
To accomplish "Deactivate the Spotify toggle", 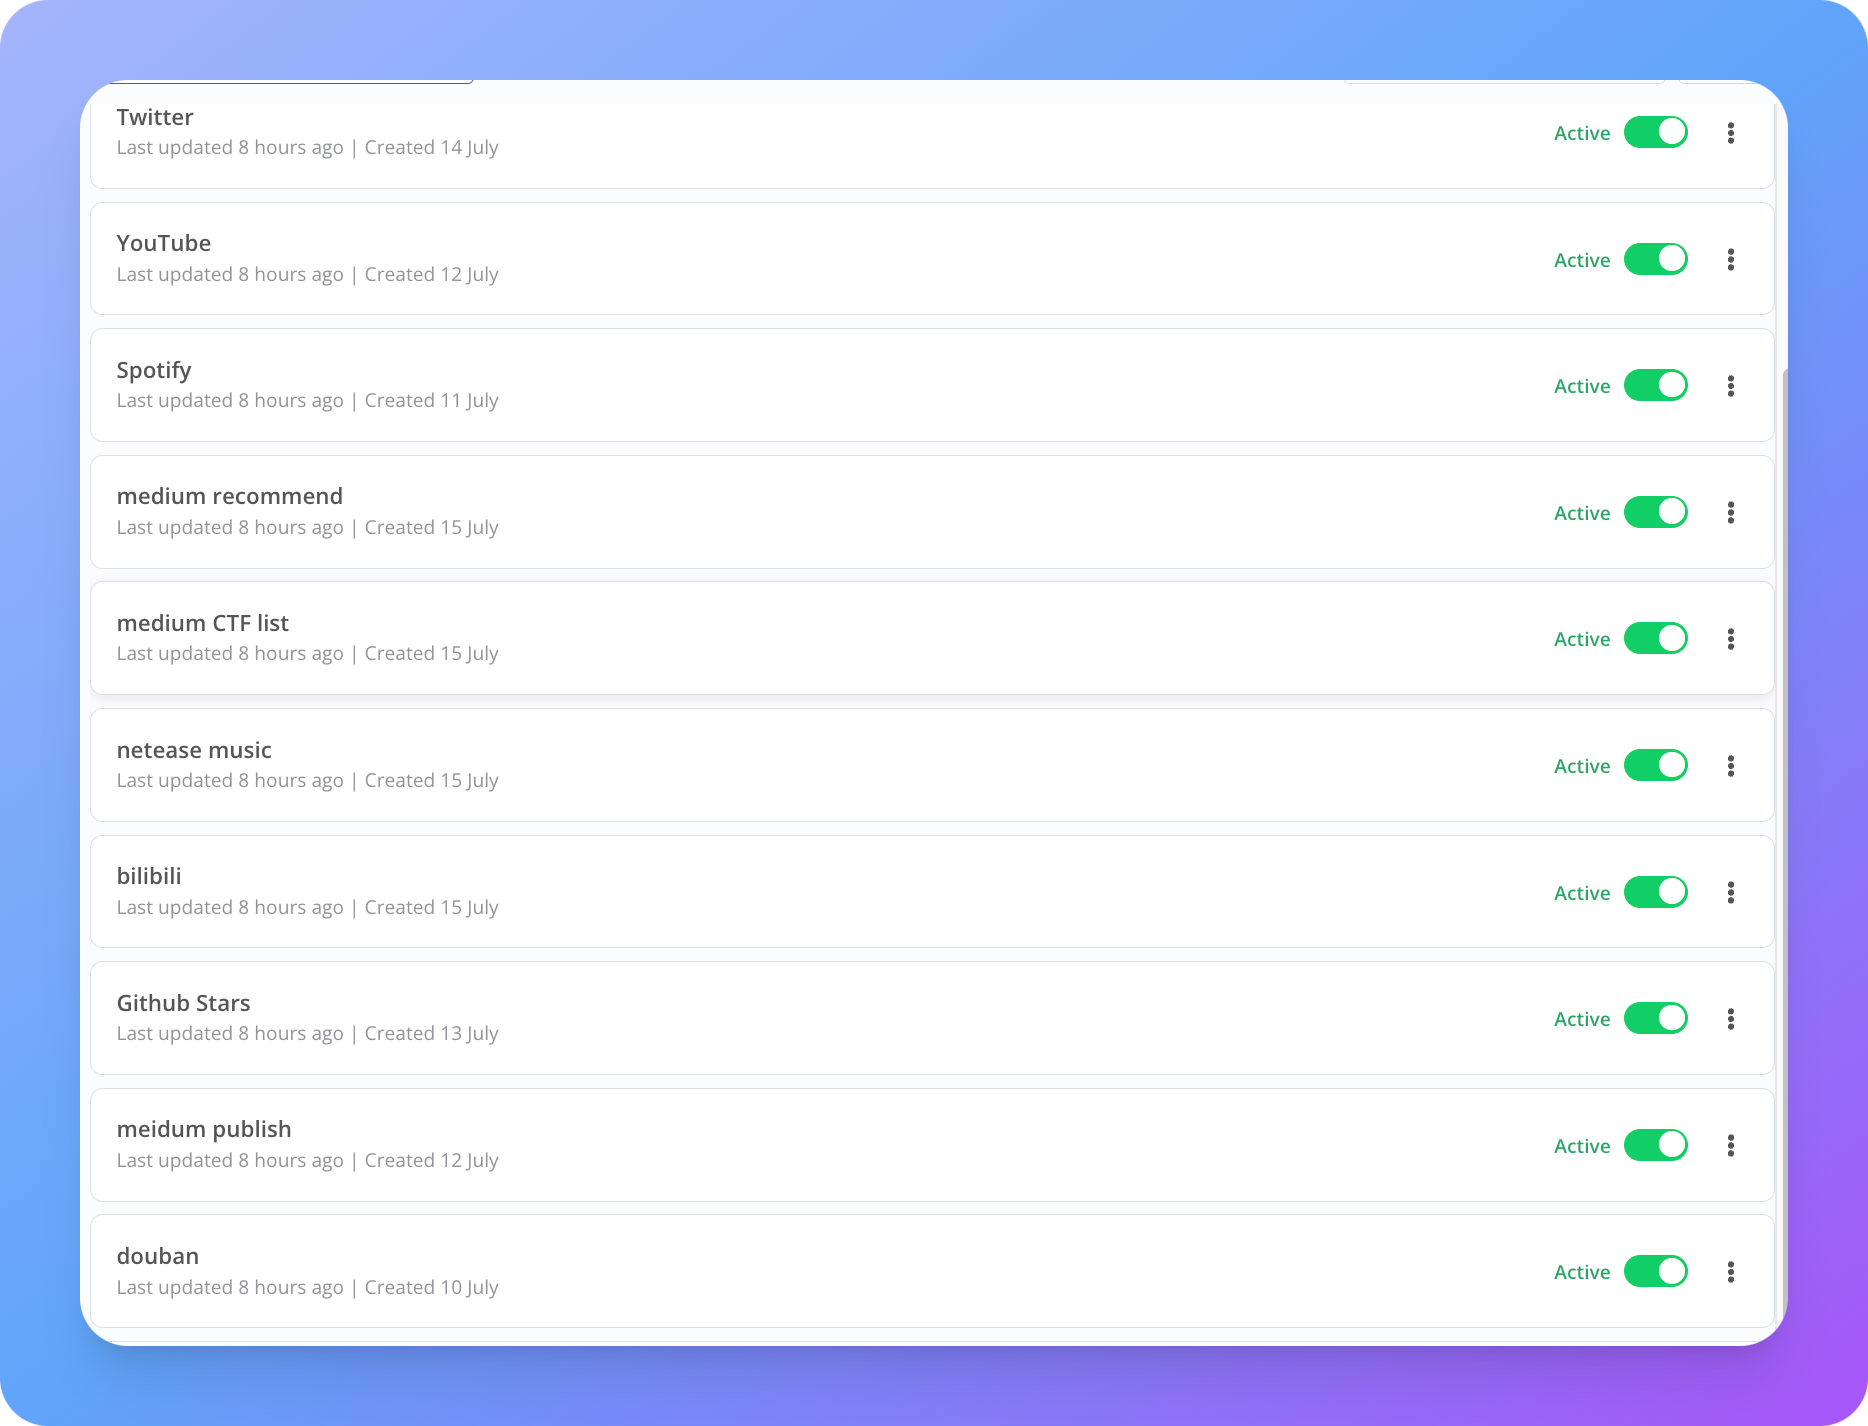I will (1655, 385).
